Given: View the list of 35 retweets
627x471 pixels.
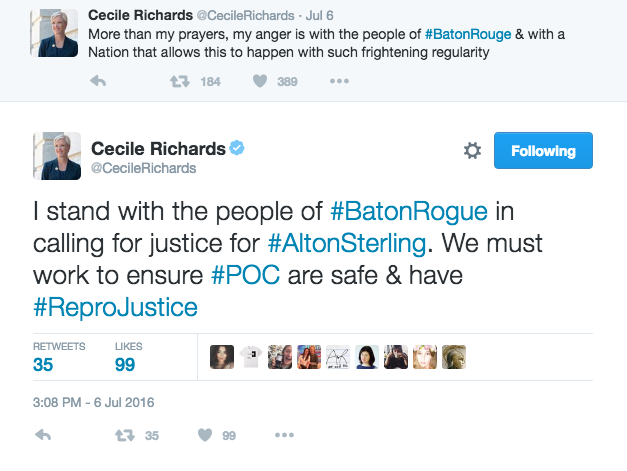Looking at the screenshot, I should coord(59,357).
